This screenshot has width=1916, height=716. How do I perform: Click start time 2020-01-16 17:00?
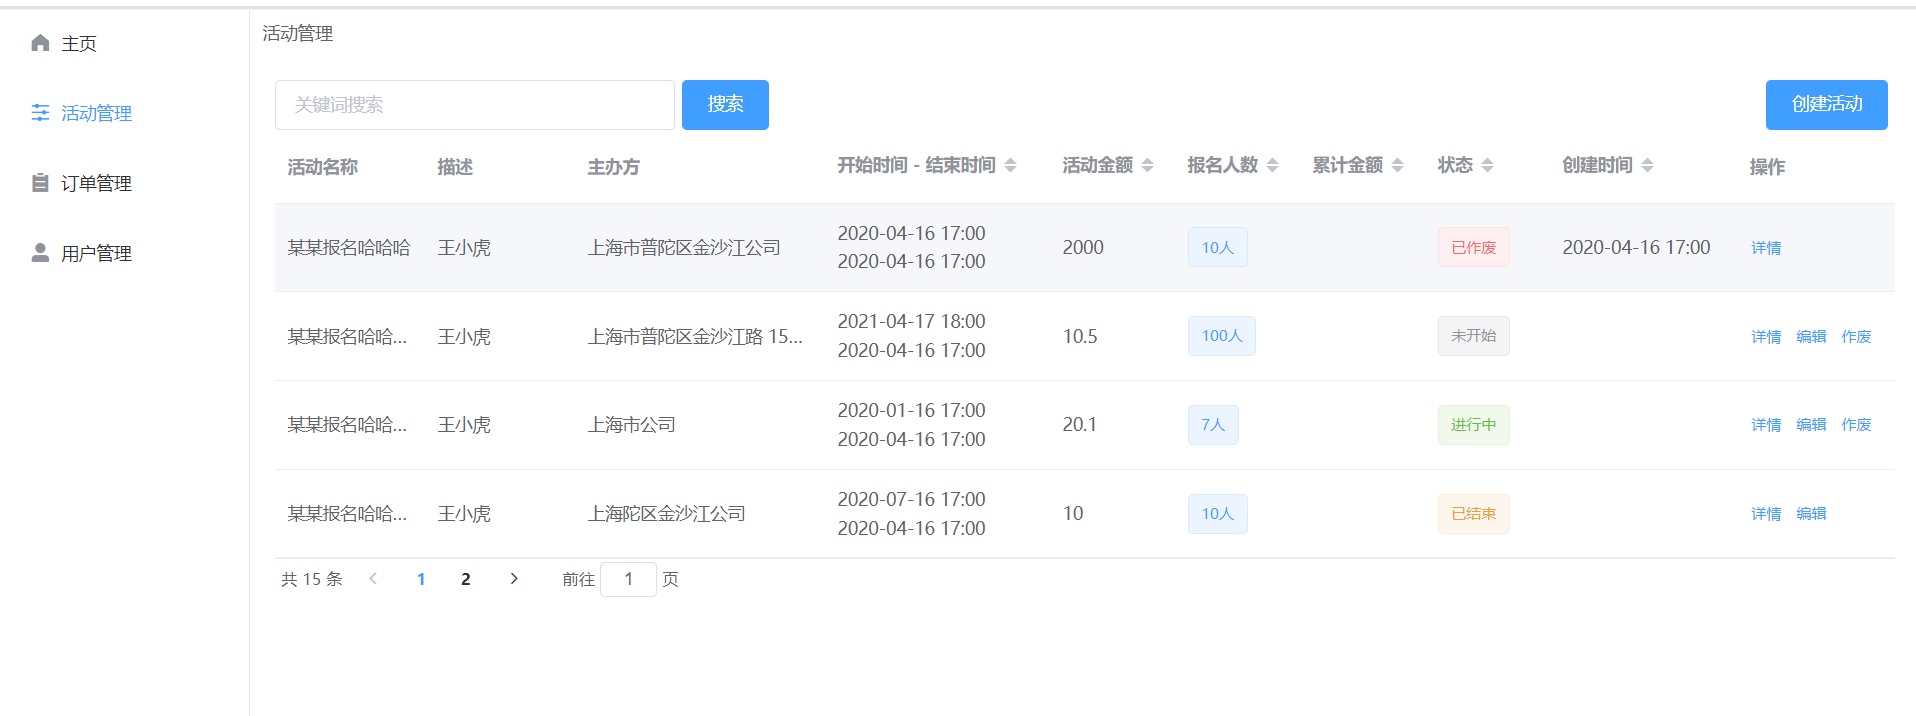tap(912, 411)
